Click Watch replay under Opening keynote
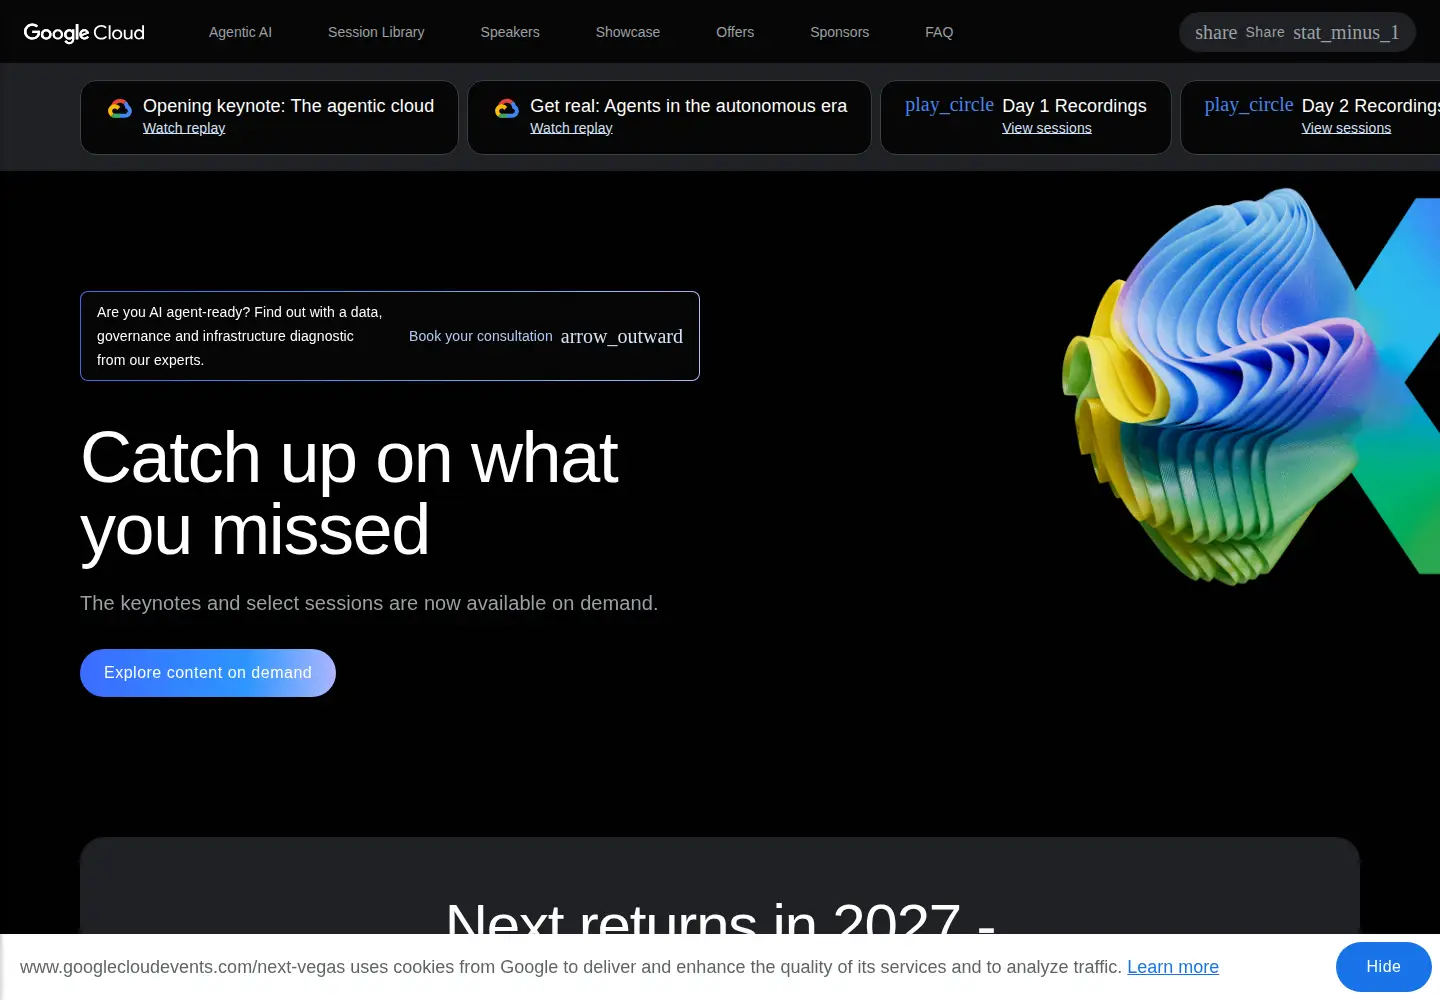1440x1000 pixels. [184, 128]
